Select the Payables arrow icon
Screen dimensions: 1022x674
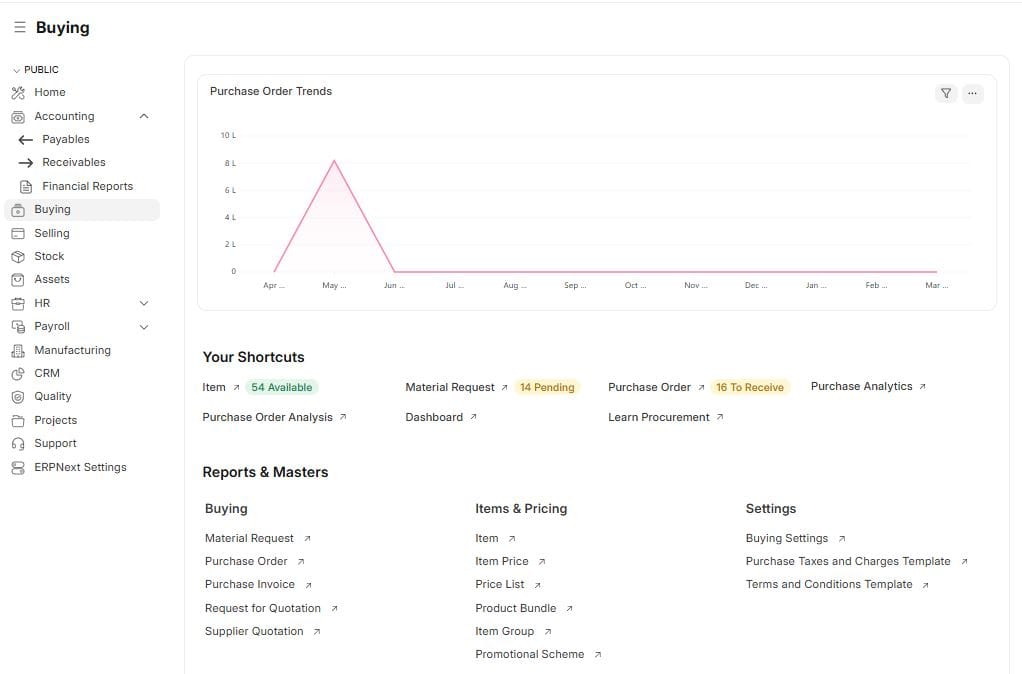coord(24,139)
